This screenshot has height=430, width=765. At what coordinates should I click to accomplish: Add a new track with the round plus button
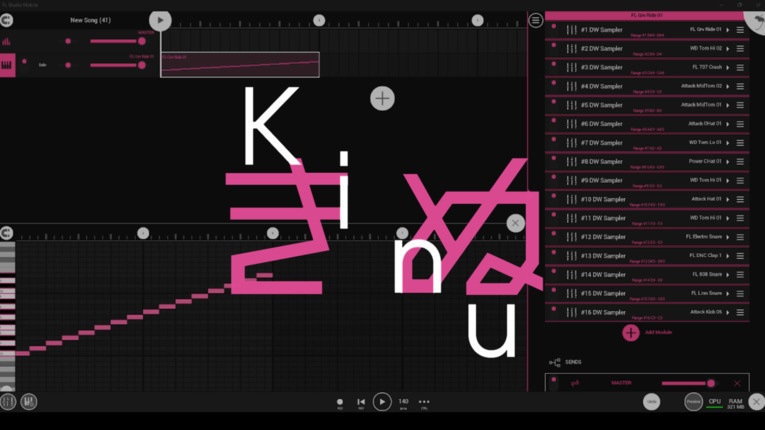[x=382, y=99]
